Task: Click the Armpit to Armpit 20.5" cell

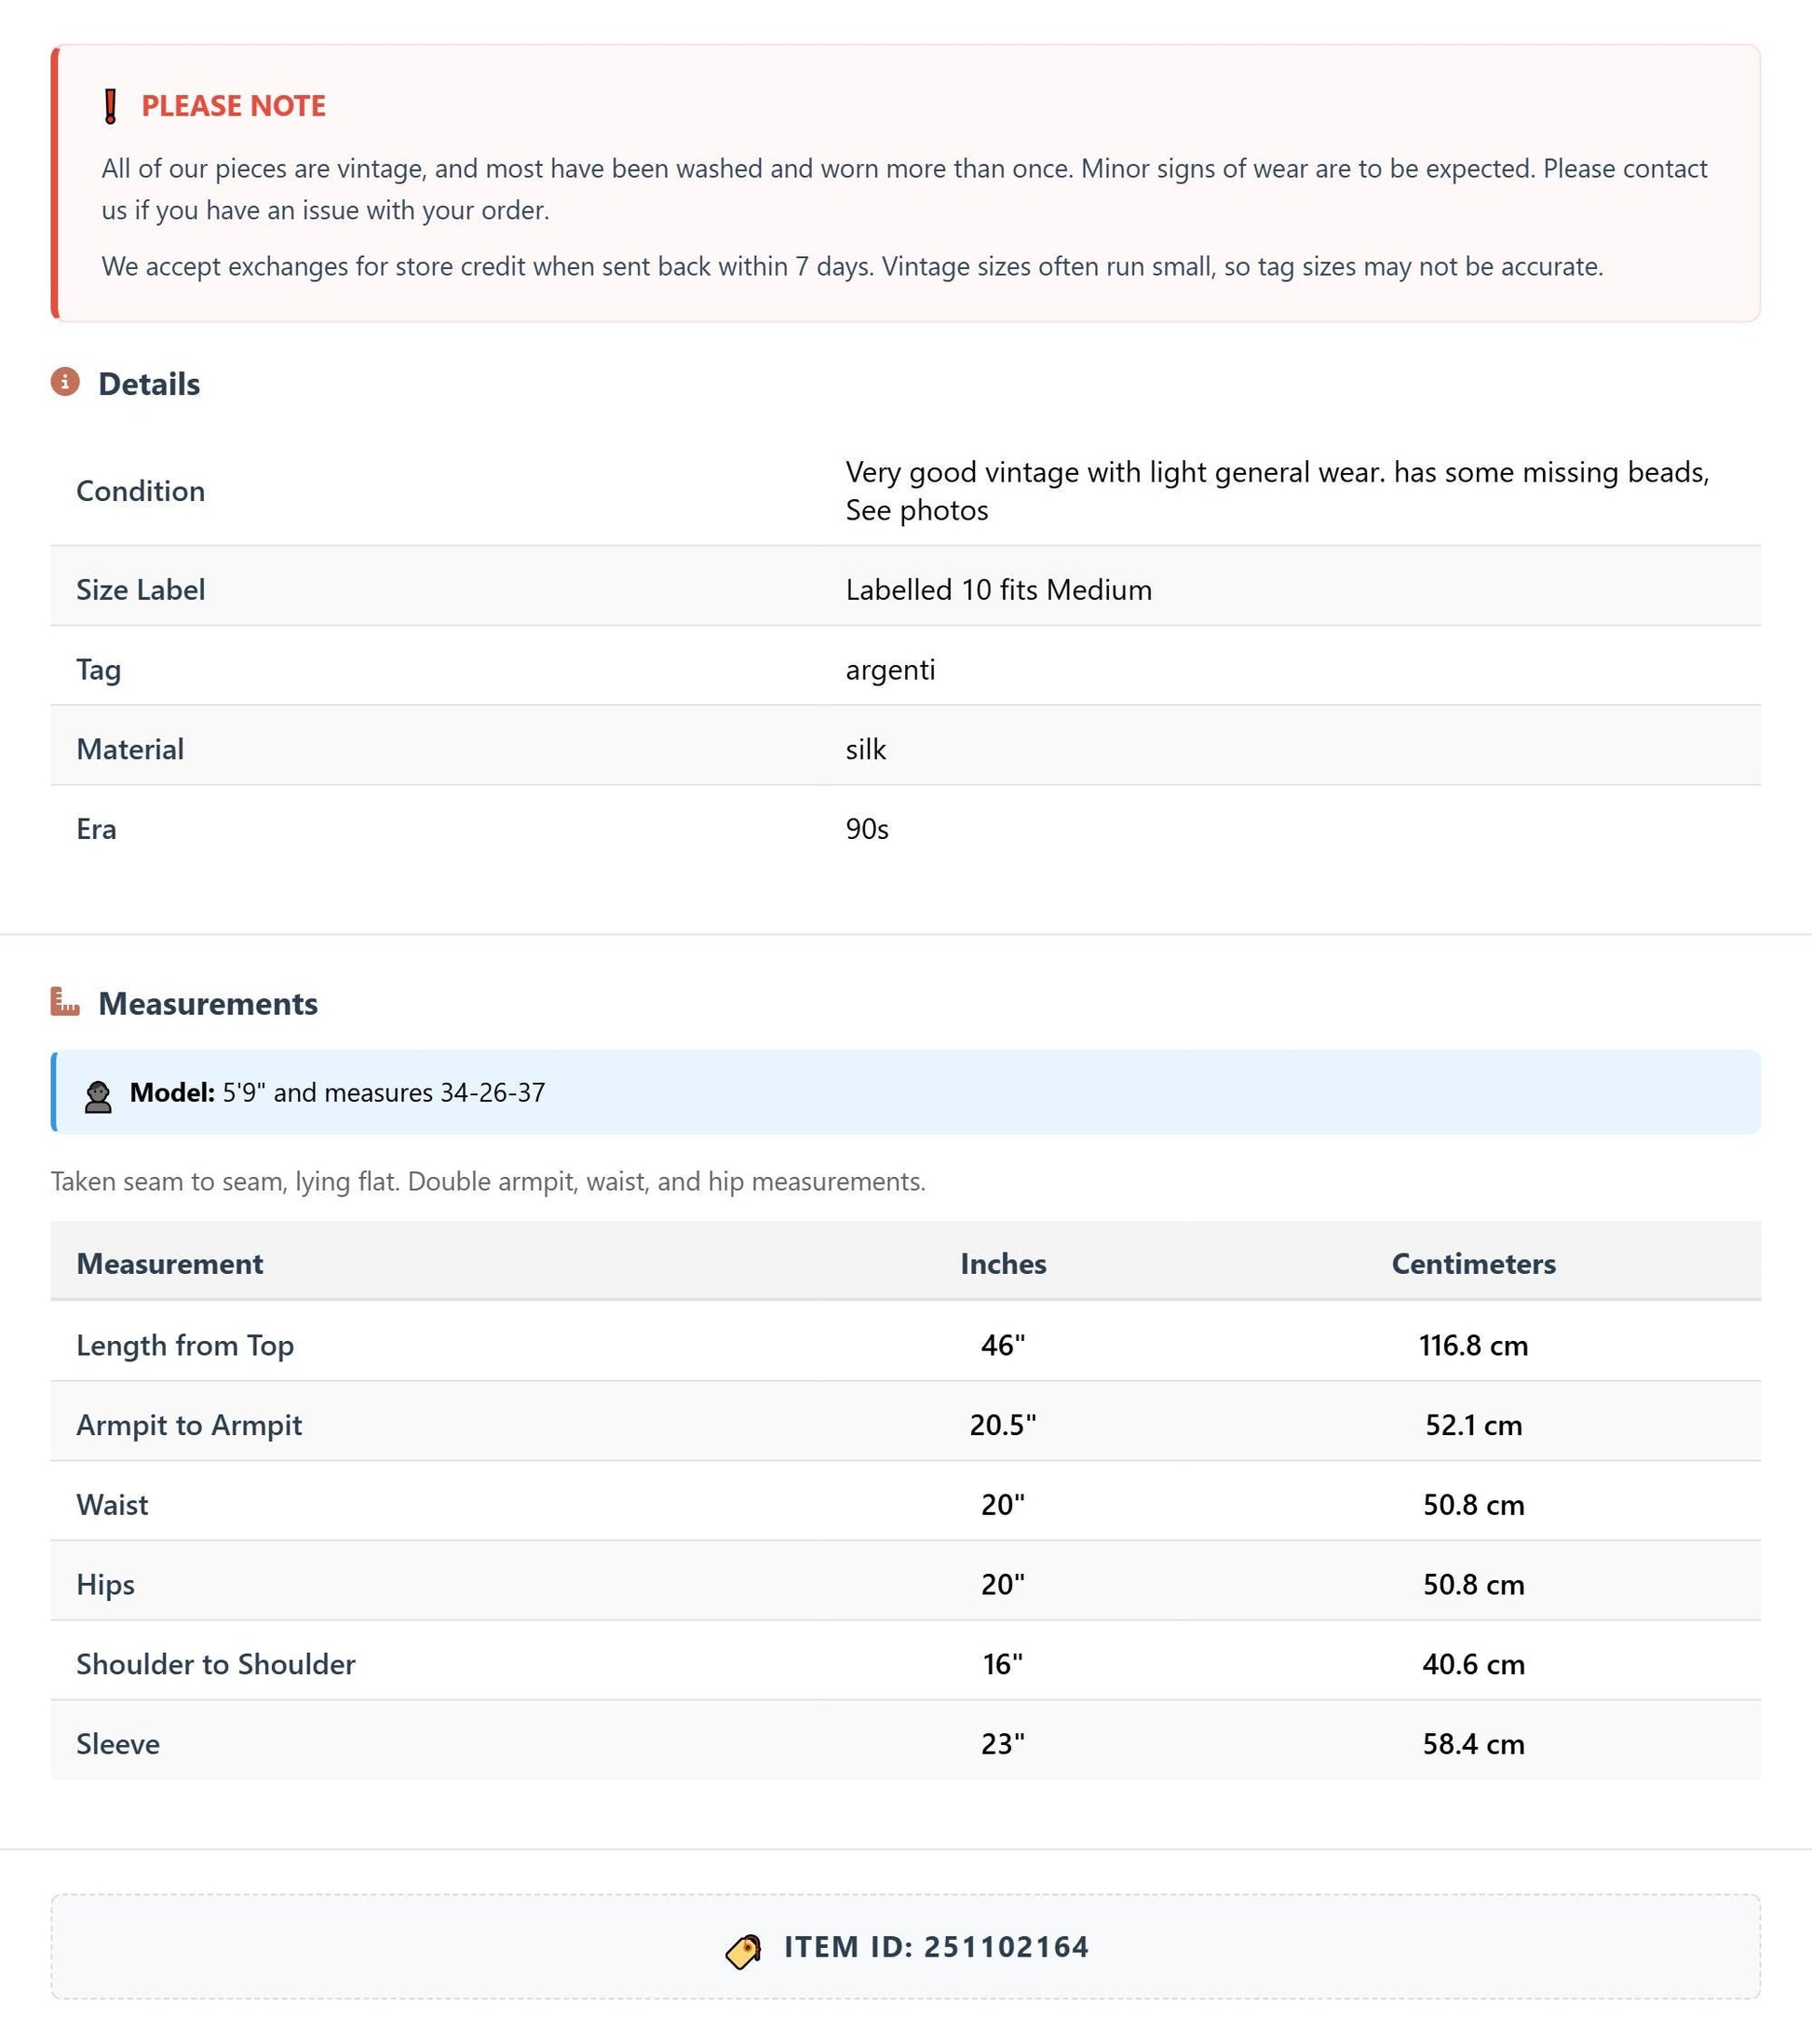Action: [1003, 1424]
